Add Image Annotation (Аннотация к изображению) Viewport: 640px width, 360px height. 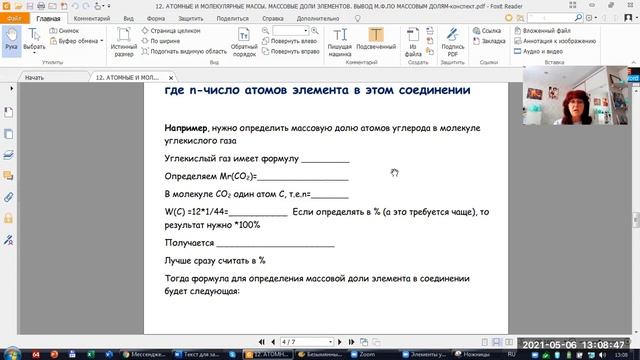click(555, 41)
